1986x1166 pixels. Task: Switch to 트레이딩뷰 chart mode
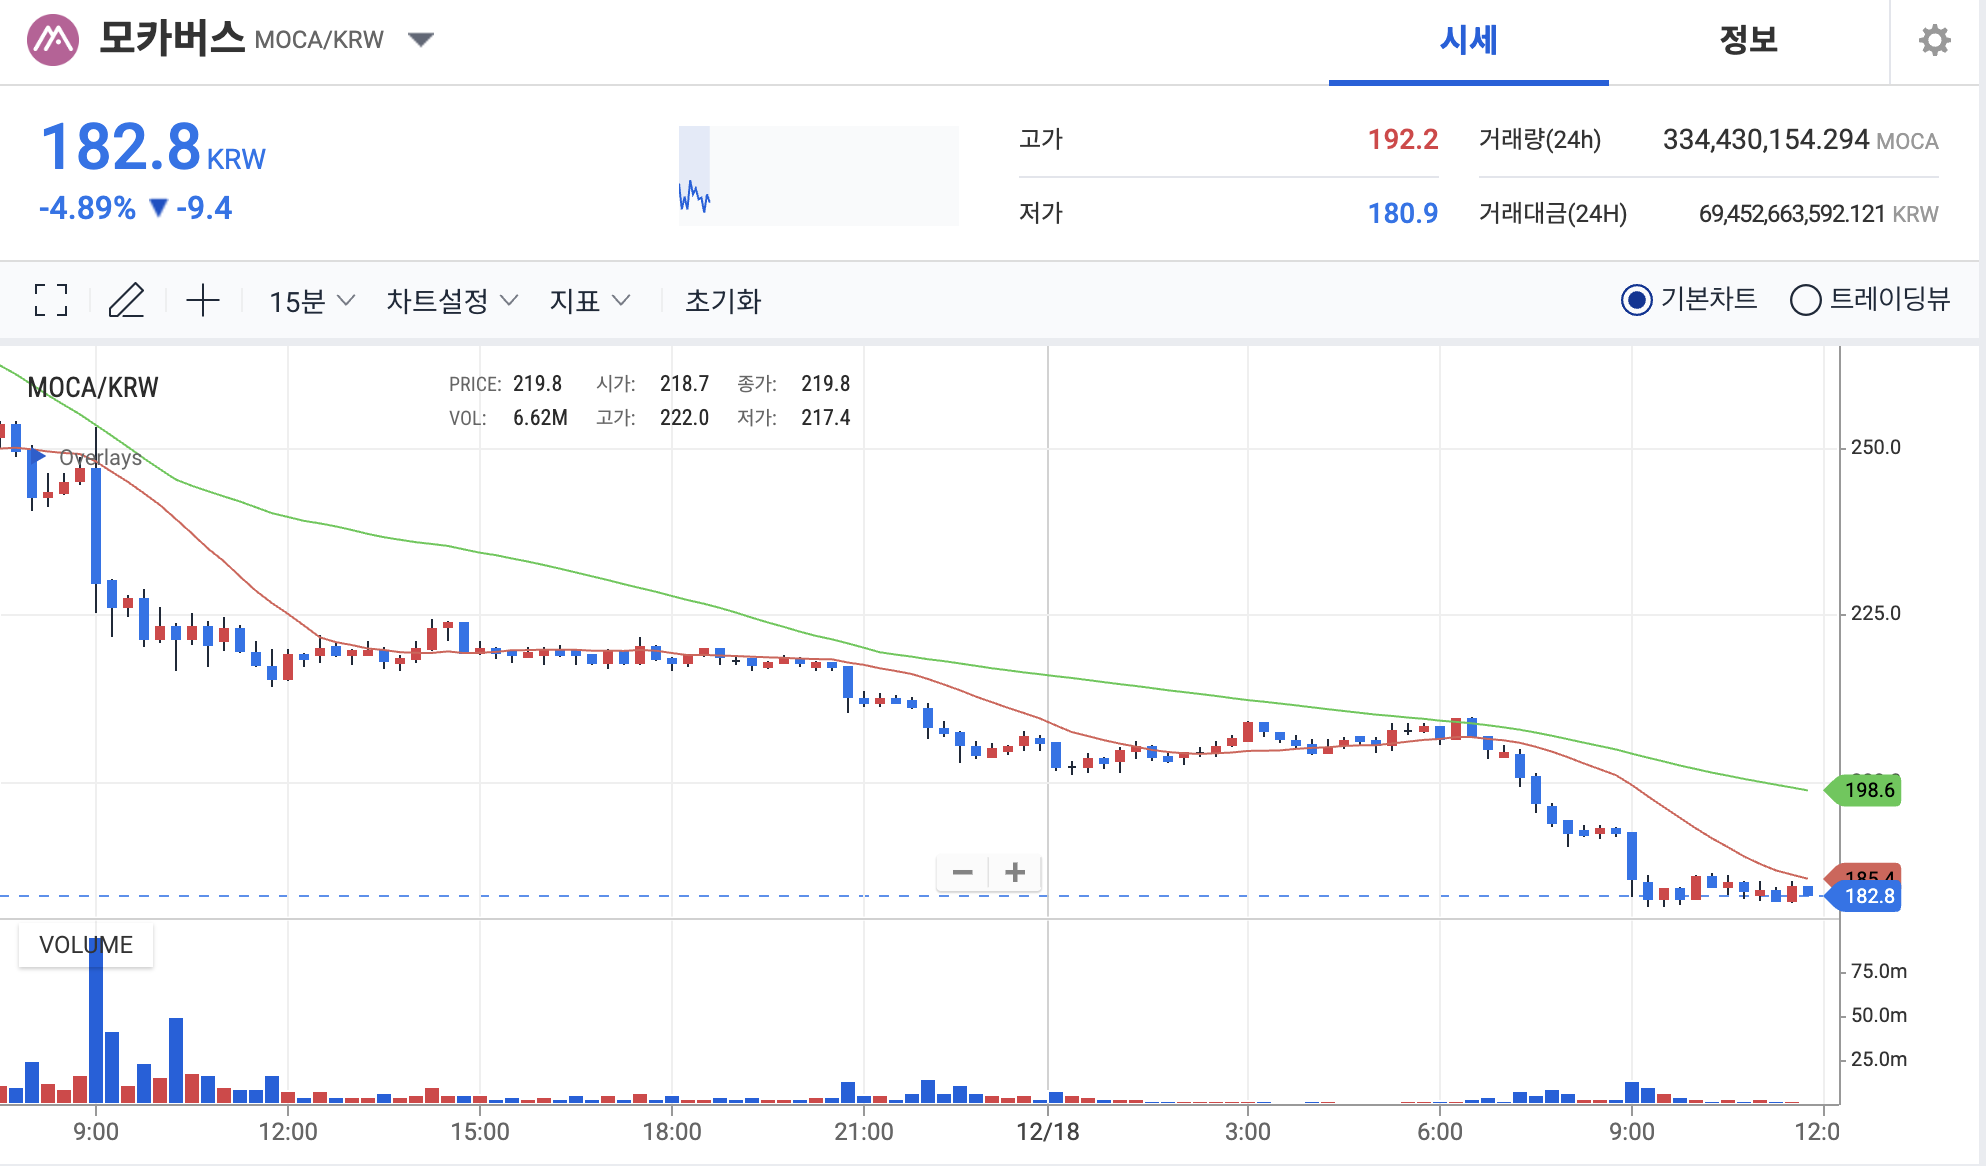(1805, 300)
